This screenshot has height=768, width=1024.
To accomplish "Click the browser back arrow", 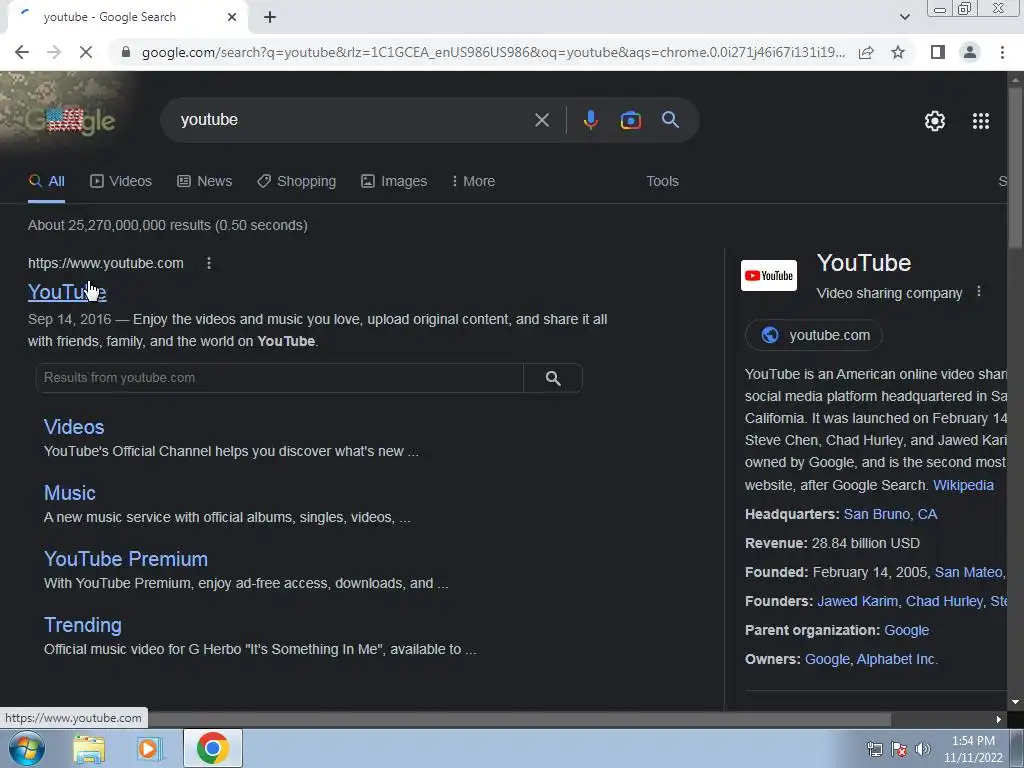I will pyautogui.click(x=22, y=52).
